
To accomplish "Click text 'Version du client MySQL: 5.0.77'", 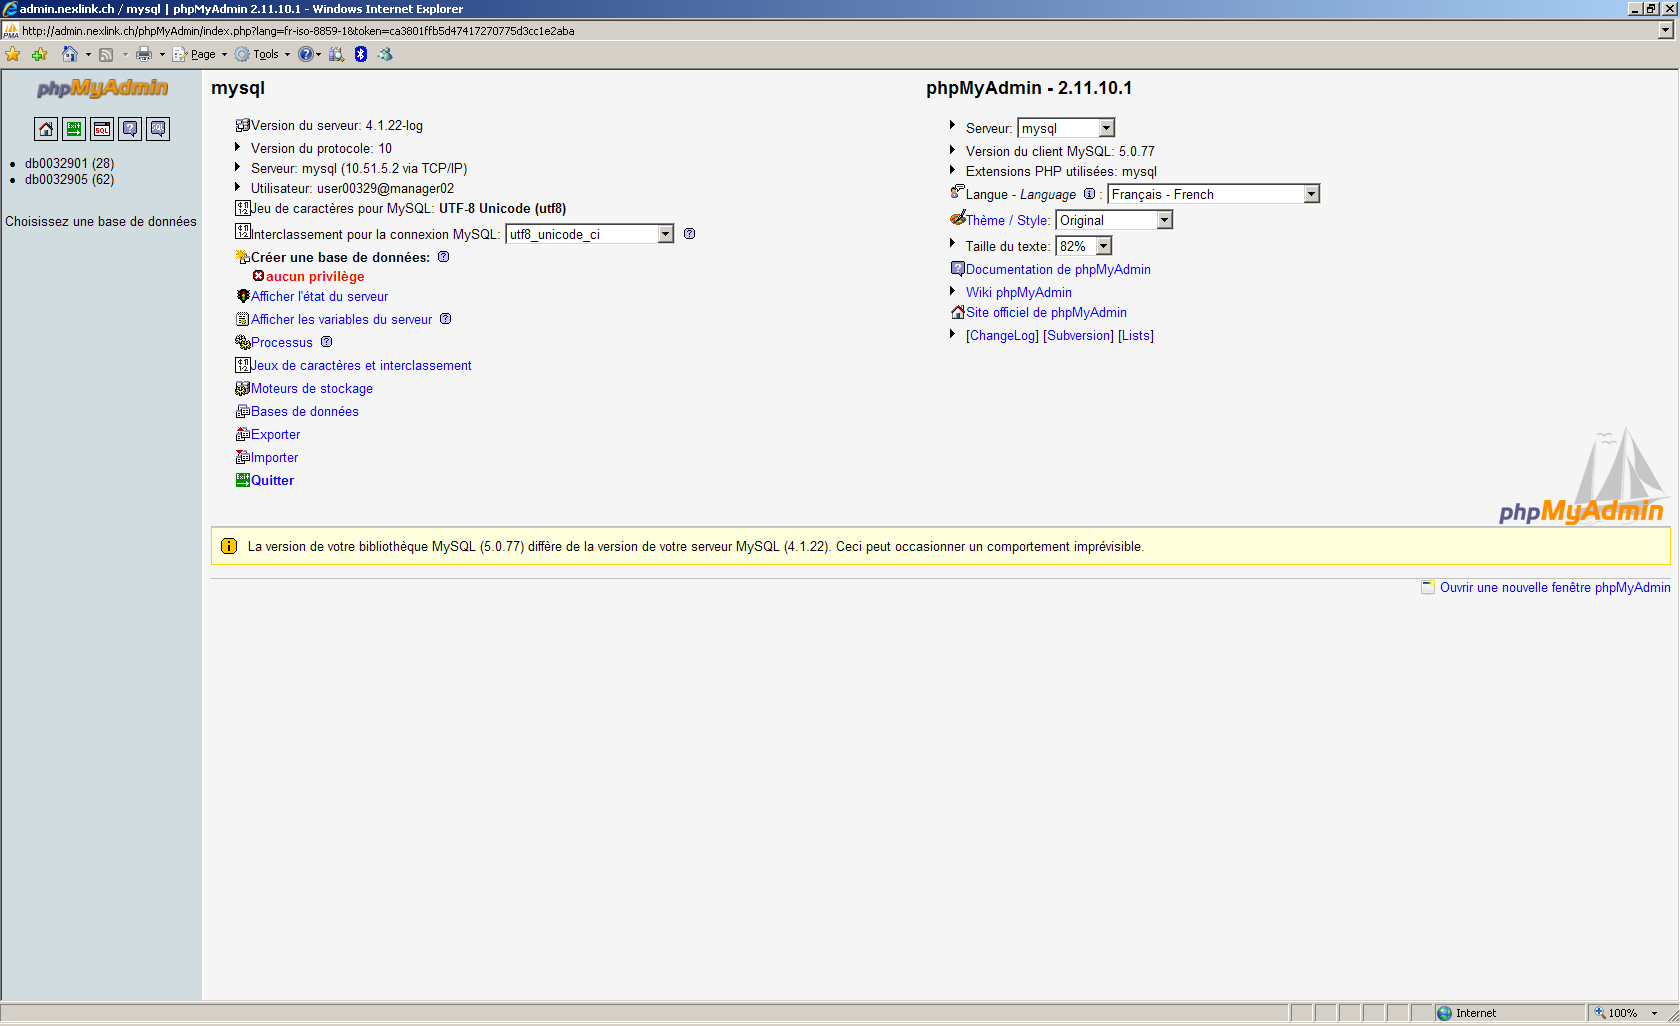I will coord(1060,151).
